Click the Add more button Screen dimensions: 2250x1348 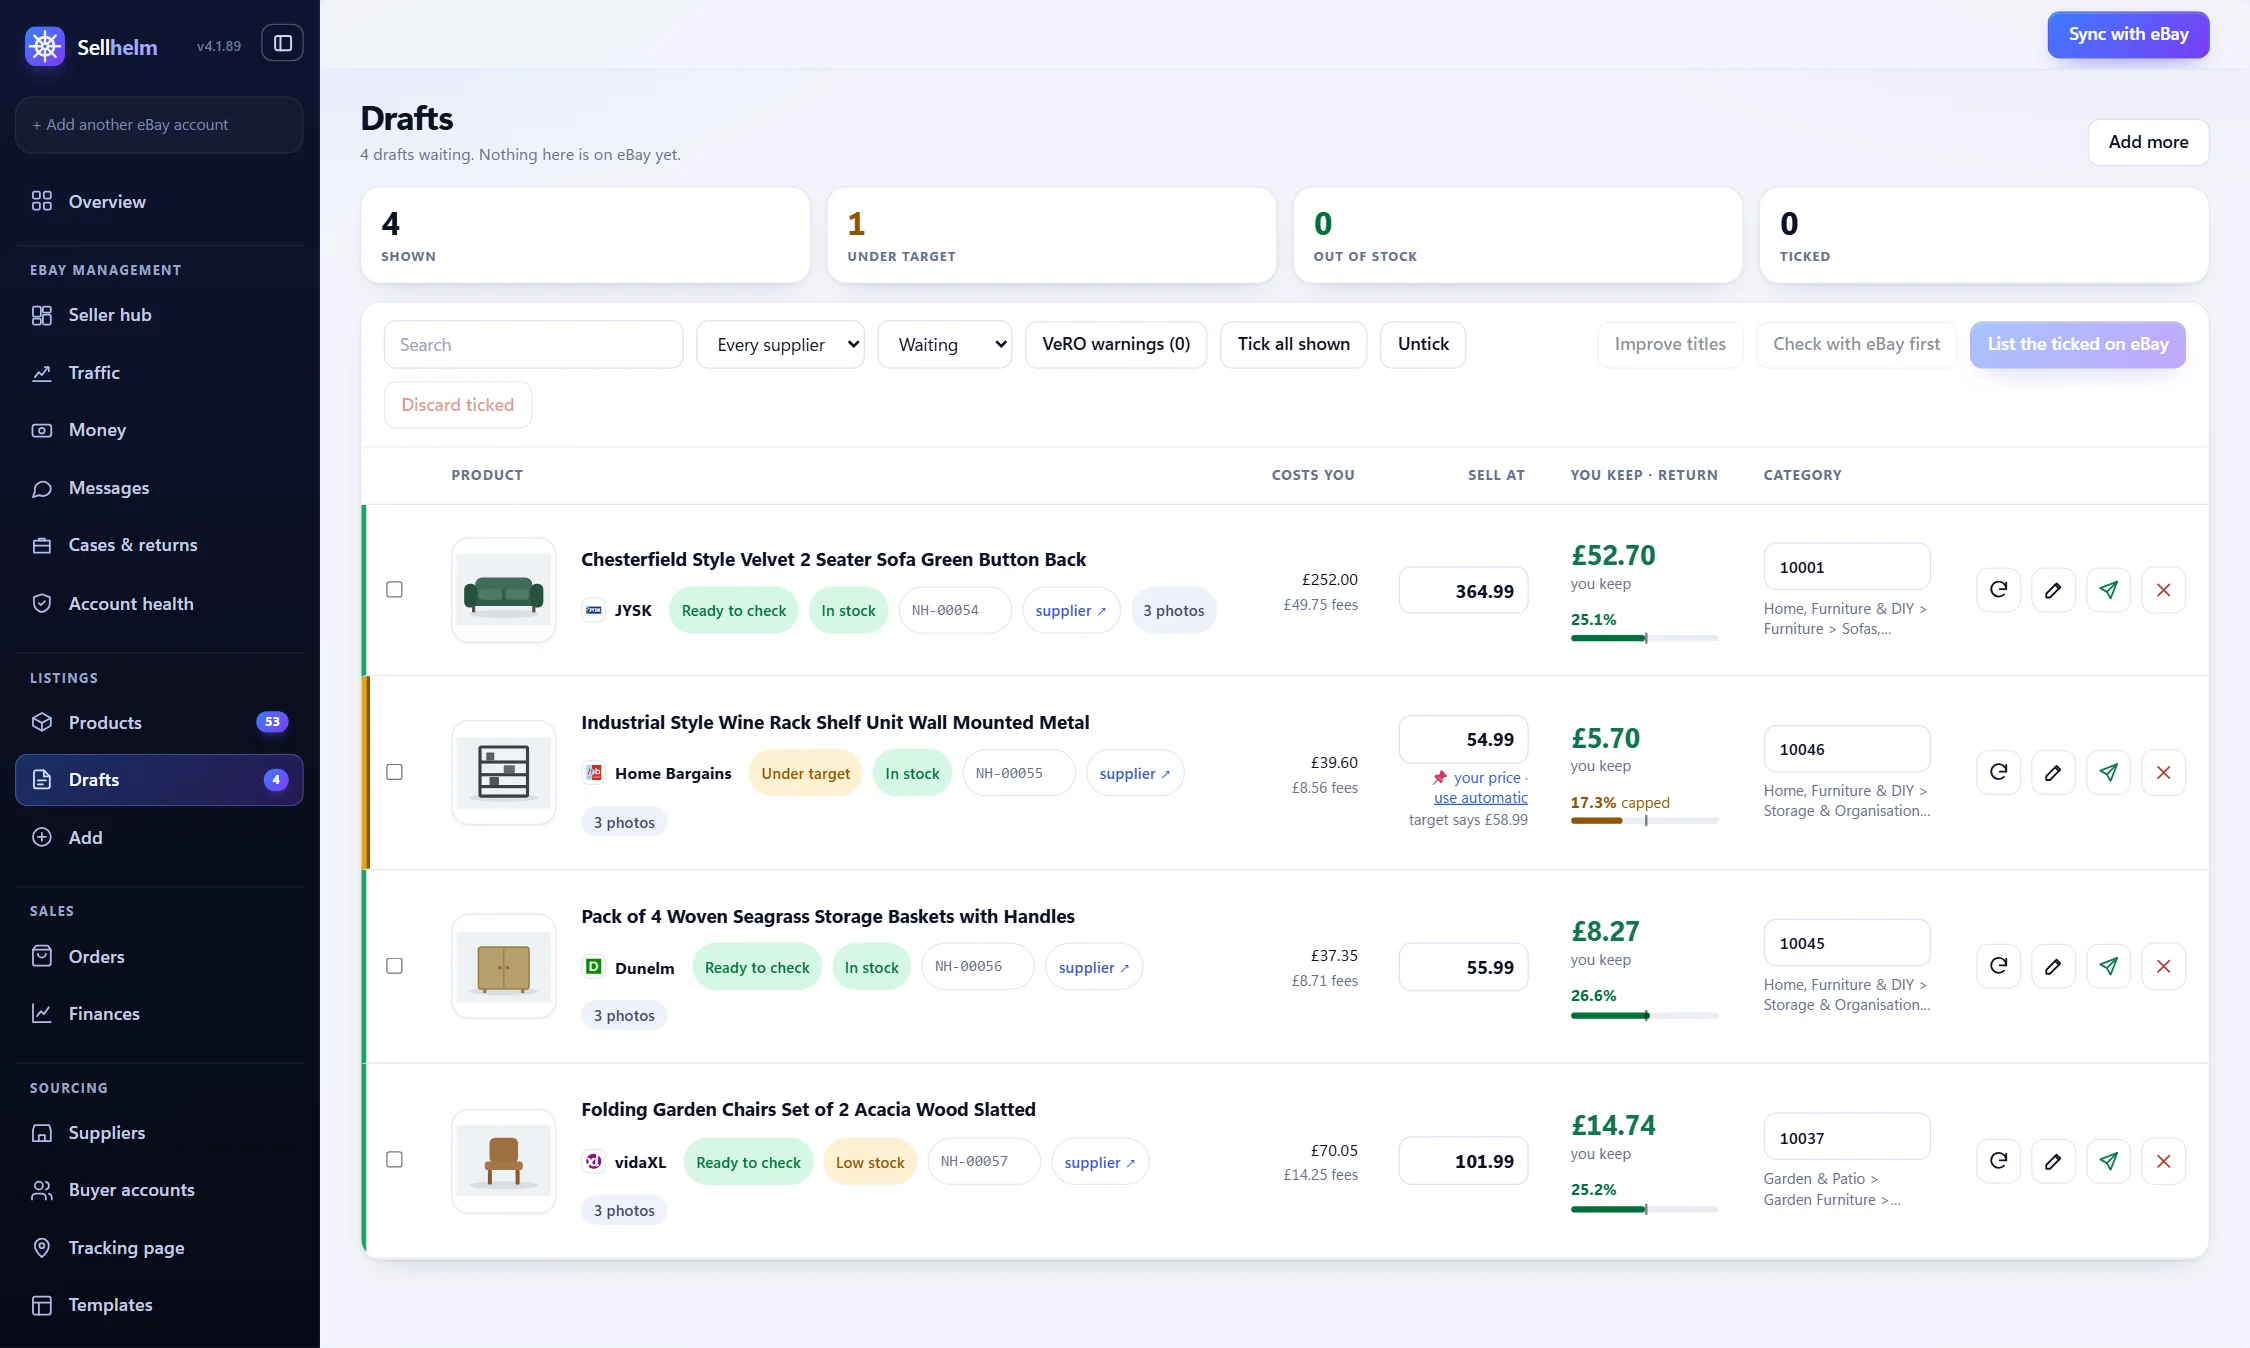pyautogui.click(x=2148, y=142)
